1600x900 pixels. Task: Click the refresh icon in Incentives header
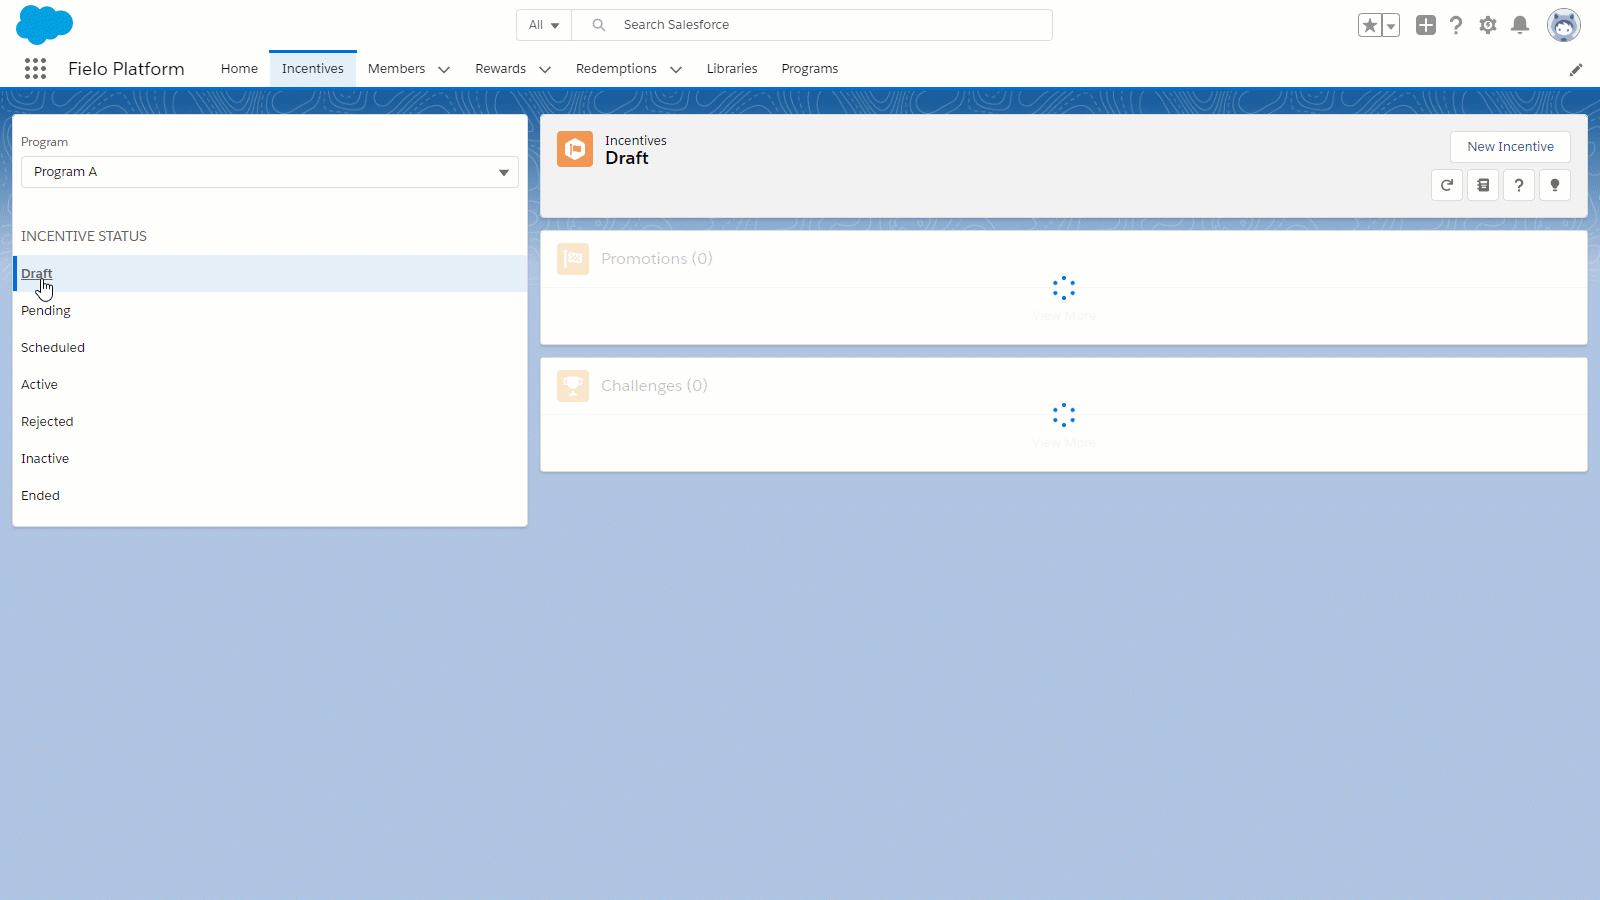point(1447,185)
